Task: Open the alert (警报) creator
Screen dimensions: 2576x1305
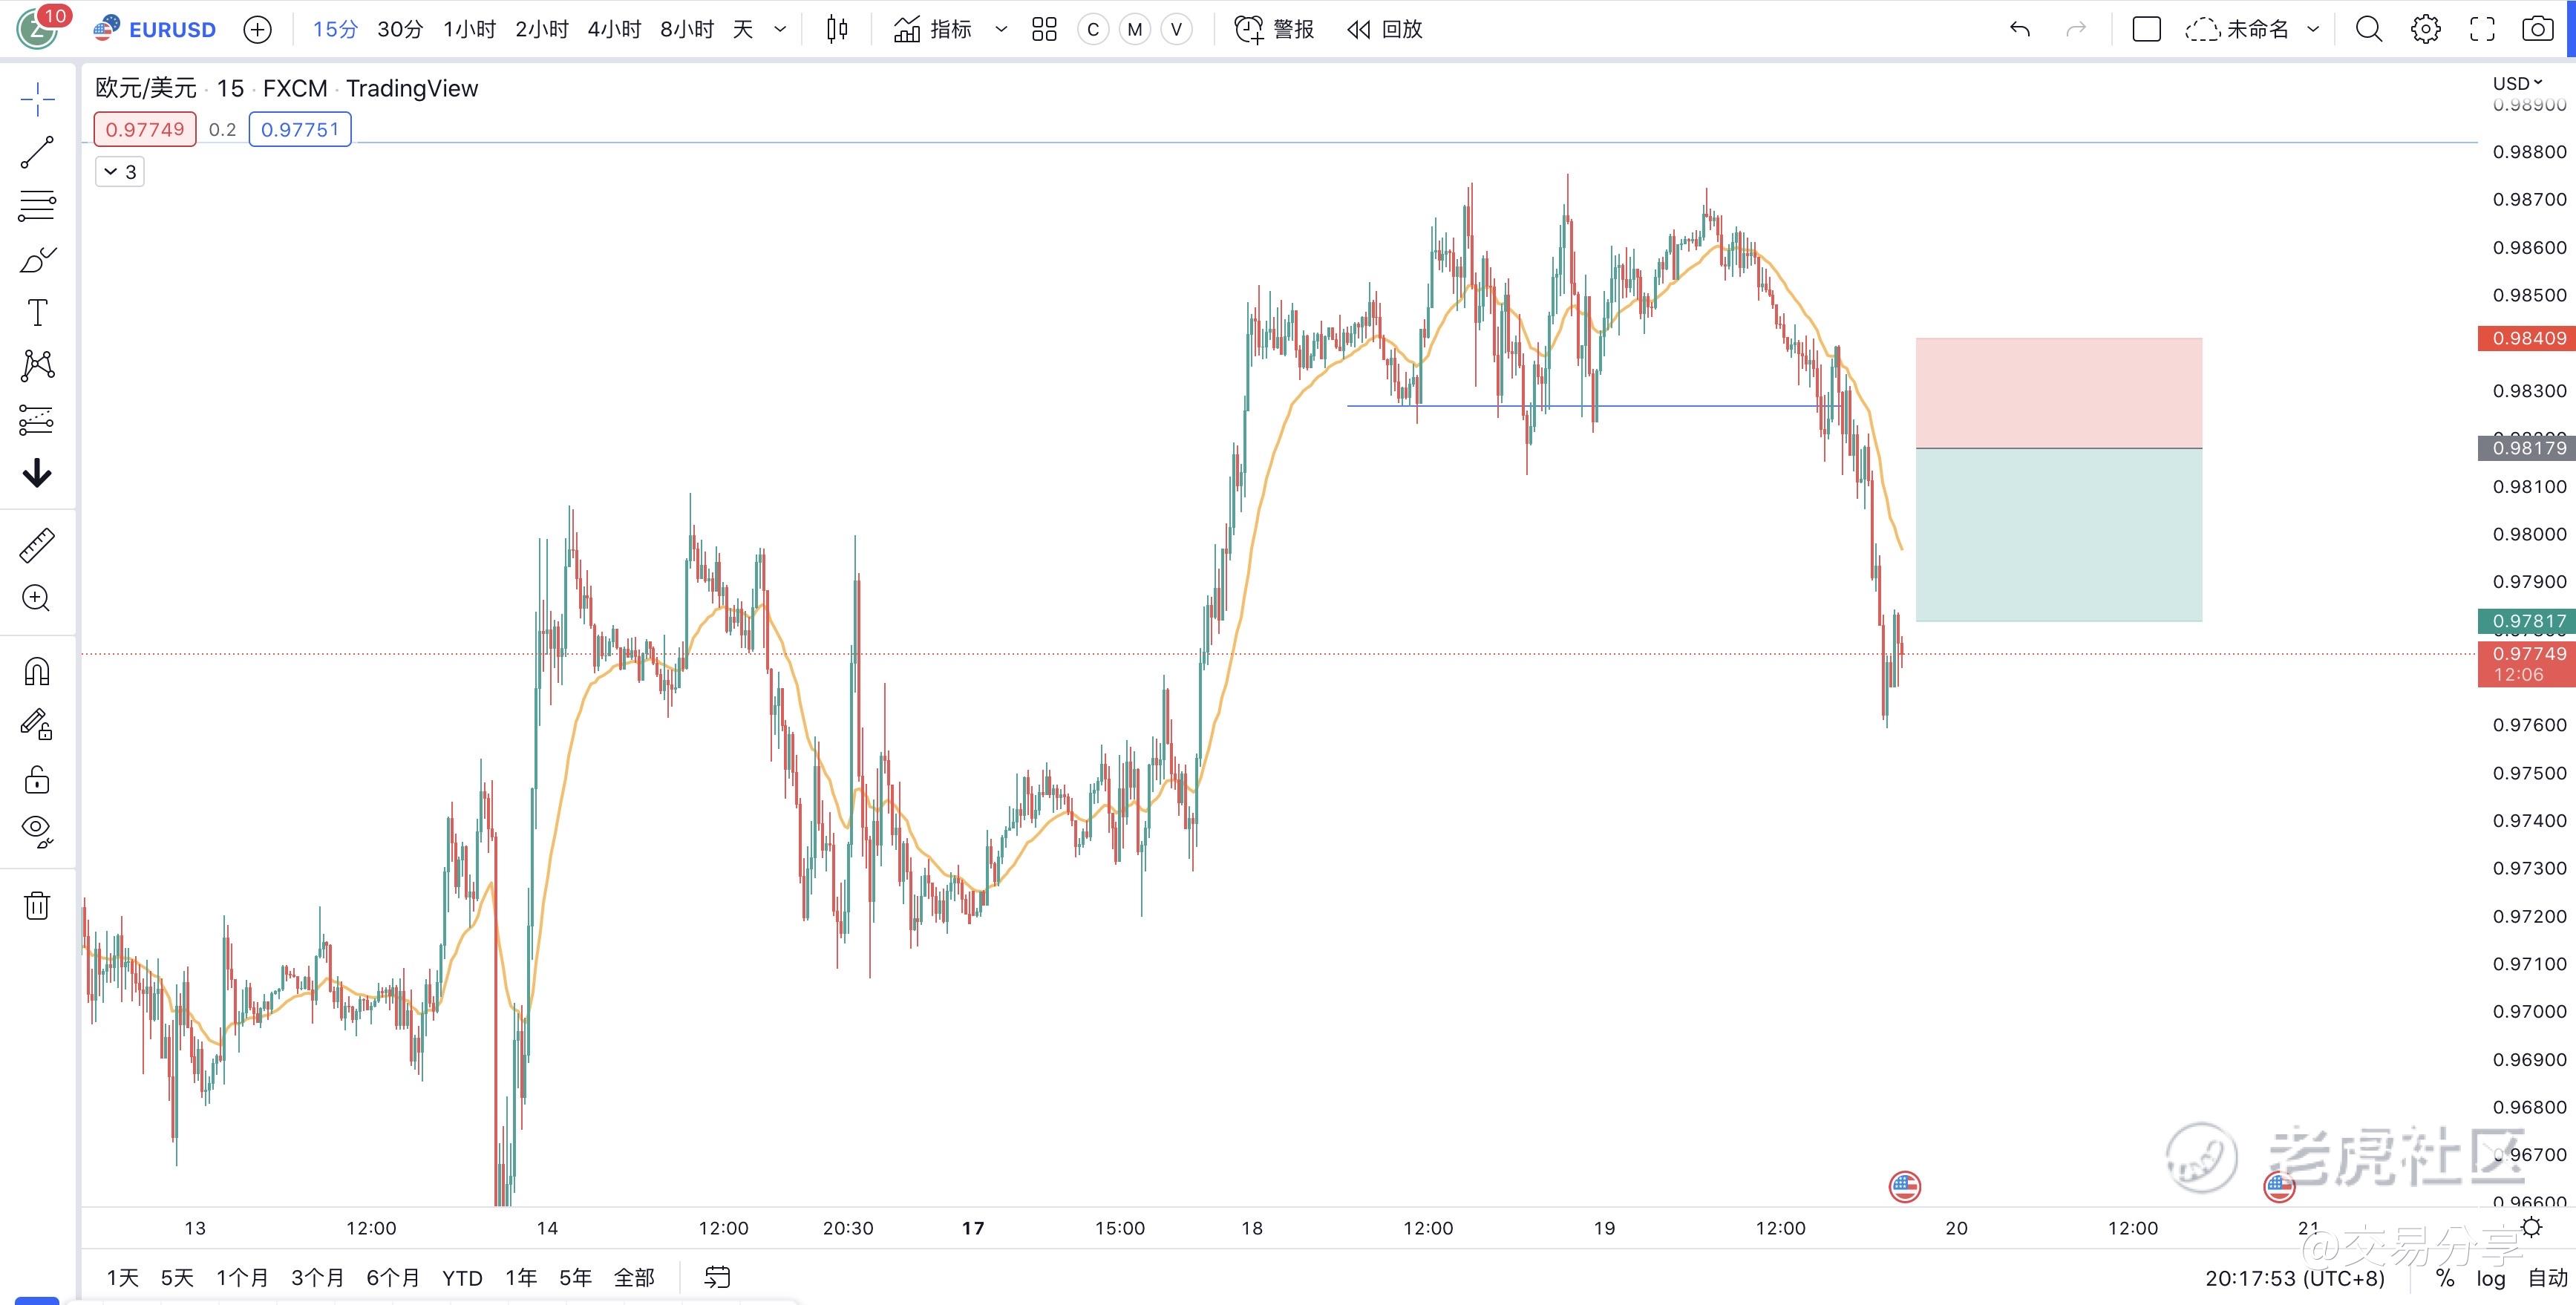Action: pos(1274,29)
